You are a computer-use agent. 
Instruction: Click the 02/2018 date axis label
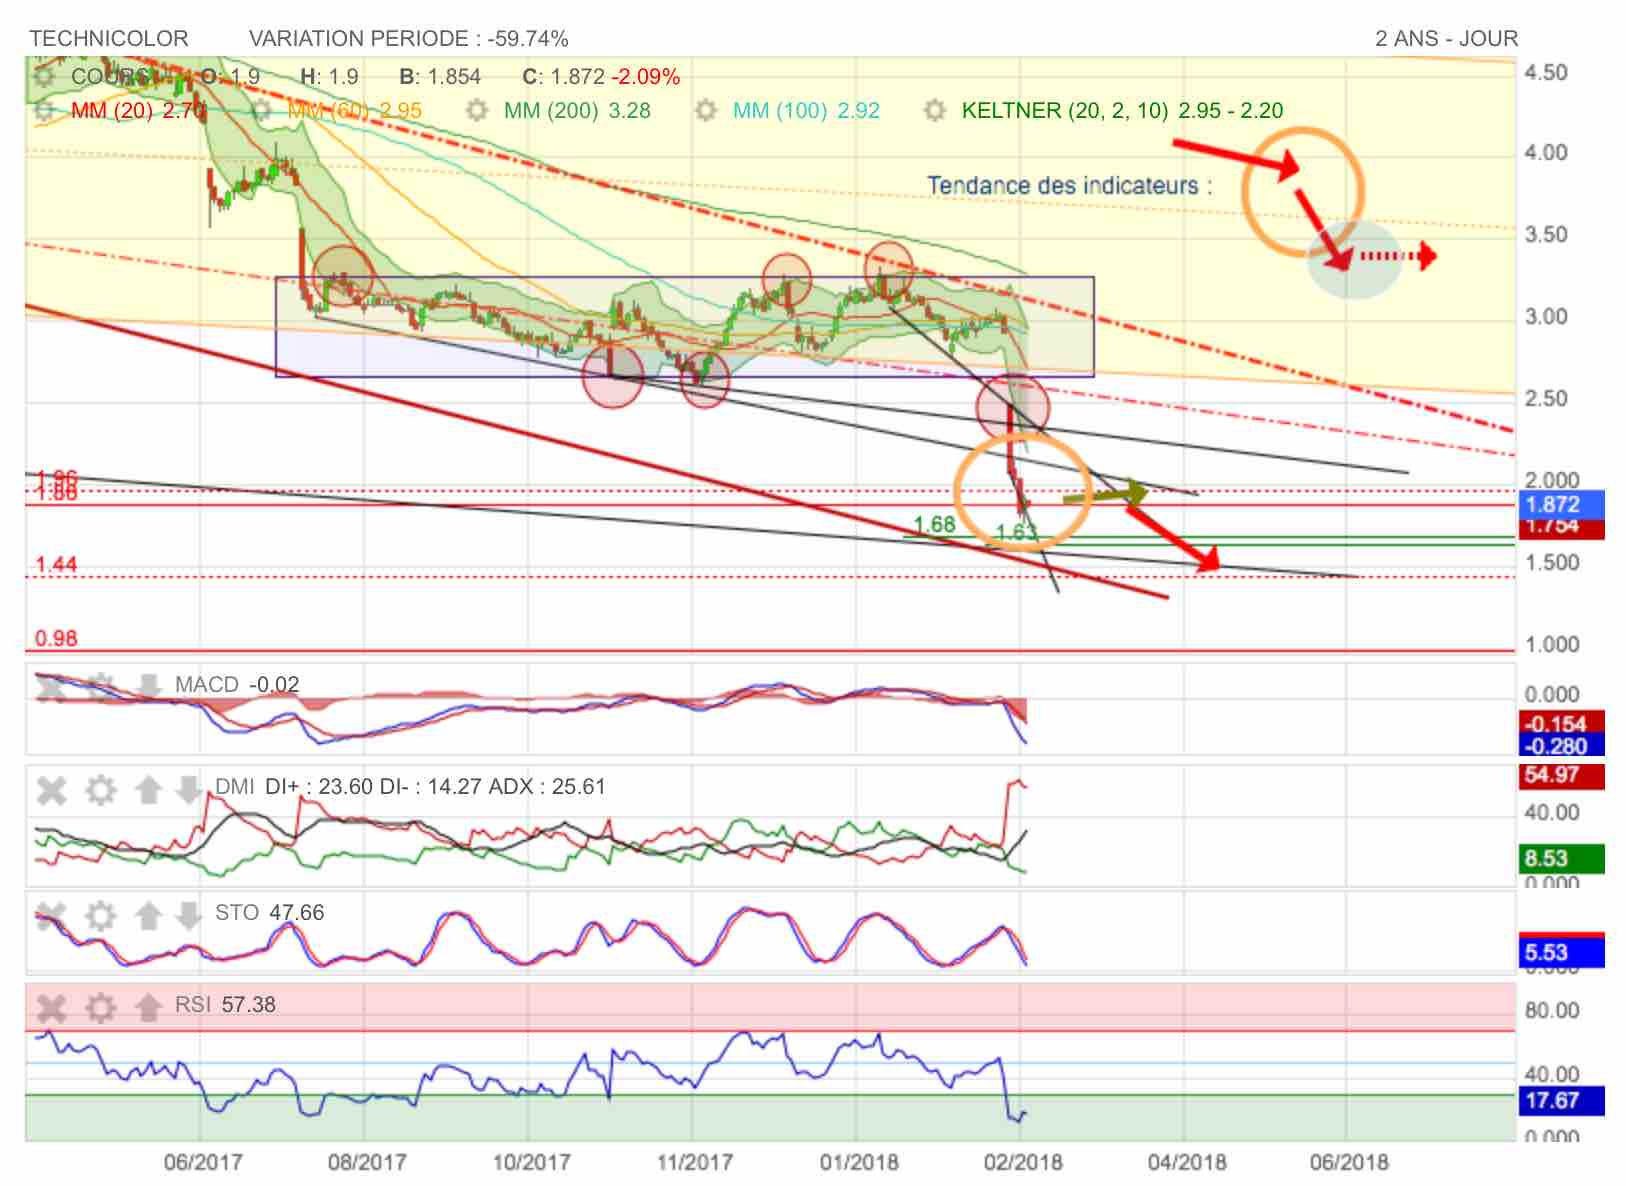pos(1023,1162)
